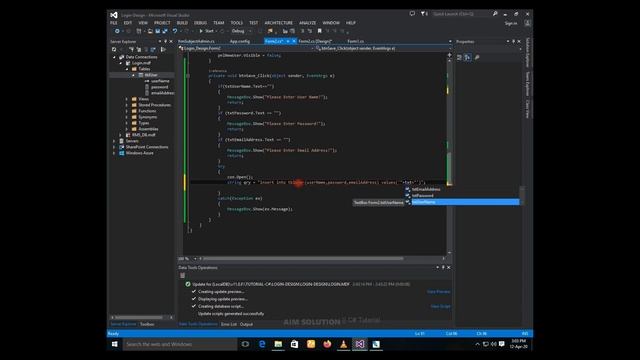Click the Visual Studio taskbar icon
This screenshot has height=360, width=640.
(x=360, y=344)
